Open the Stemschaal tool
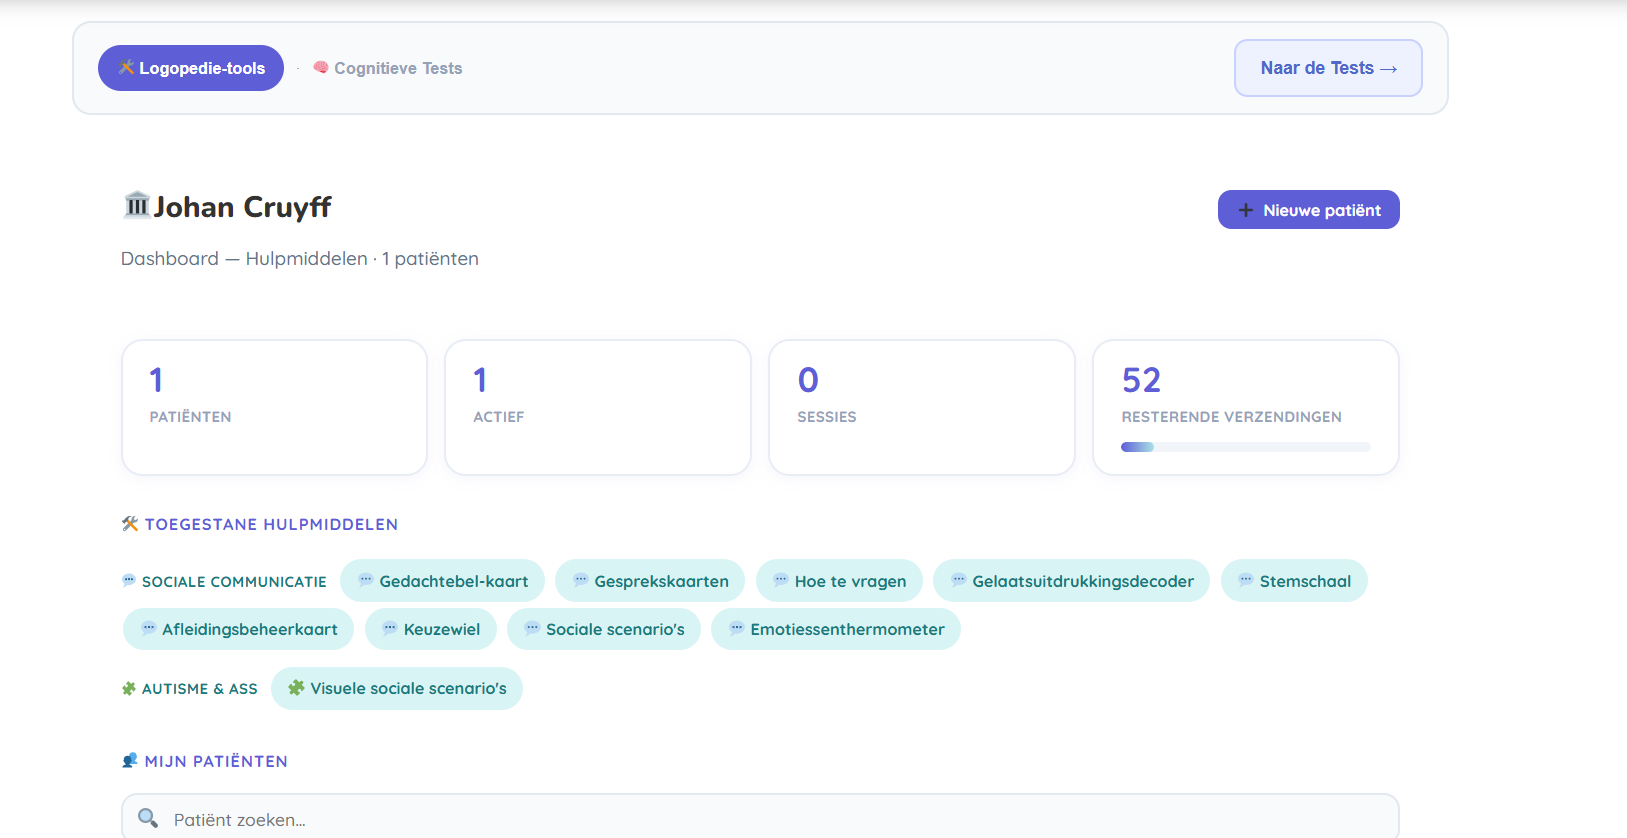Image resolution: width=1627 pixels, height=838 pixels. click(1294, 581)
